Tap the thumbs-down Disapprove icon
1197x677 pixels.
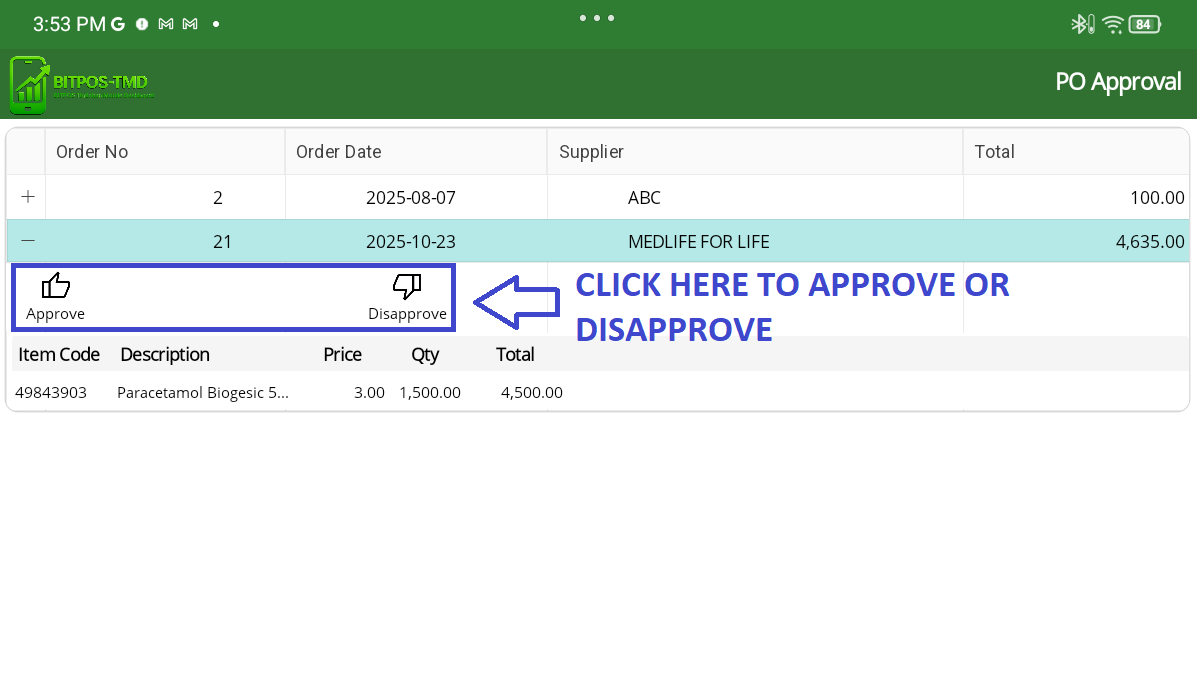point(407,287)
